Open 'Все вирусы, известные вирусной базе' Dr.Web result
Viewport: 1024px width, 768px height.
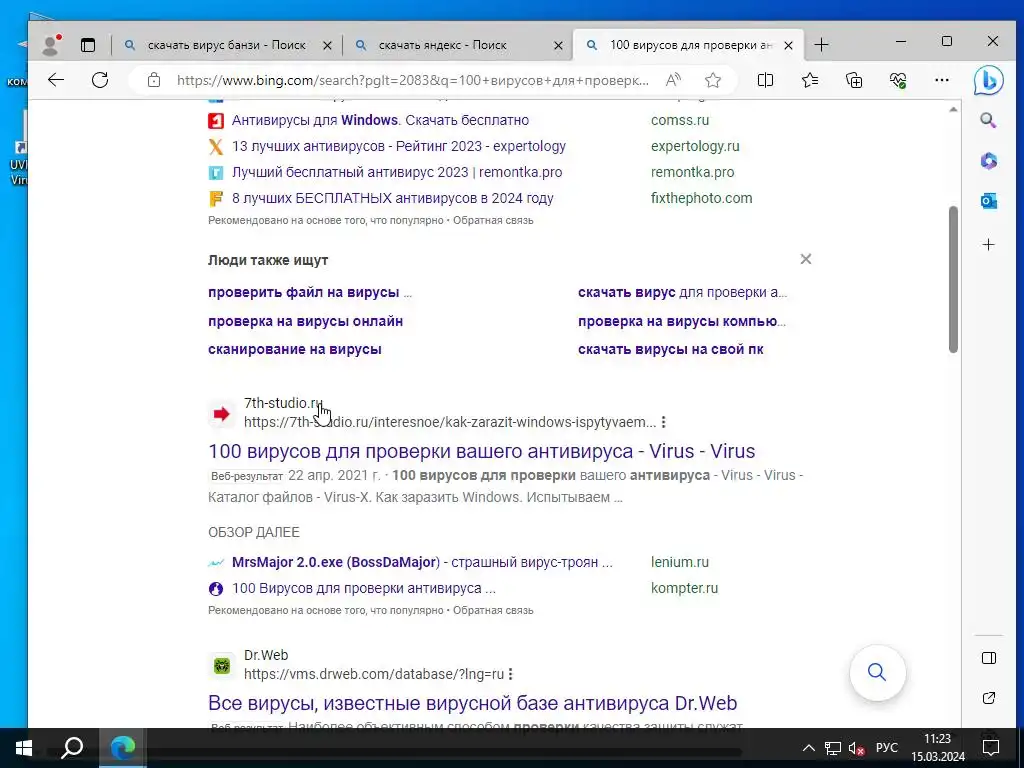tap(472, 703)
